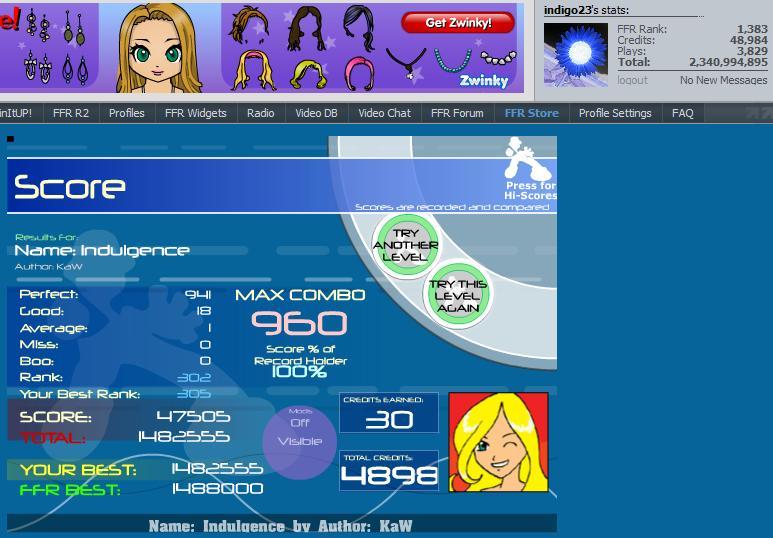Select the black pendant necklace icon
Image resolution: width=773 pixels, height=538 pixels.
tap(405, 63)
